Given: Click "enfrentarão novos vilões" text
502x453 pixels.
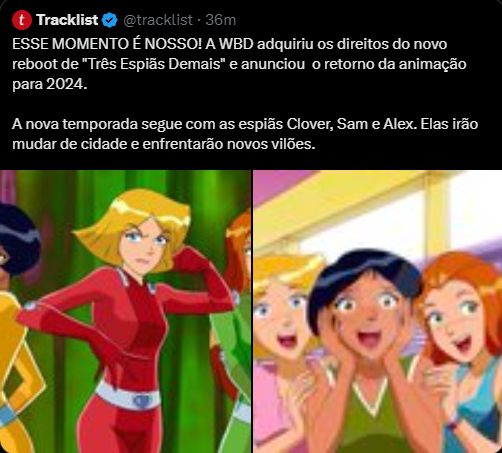Looking at the screenshot, I should tap(229, 144).
